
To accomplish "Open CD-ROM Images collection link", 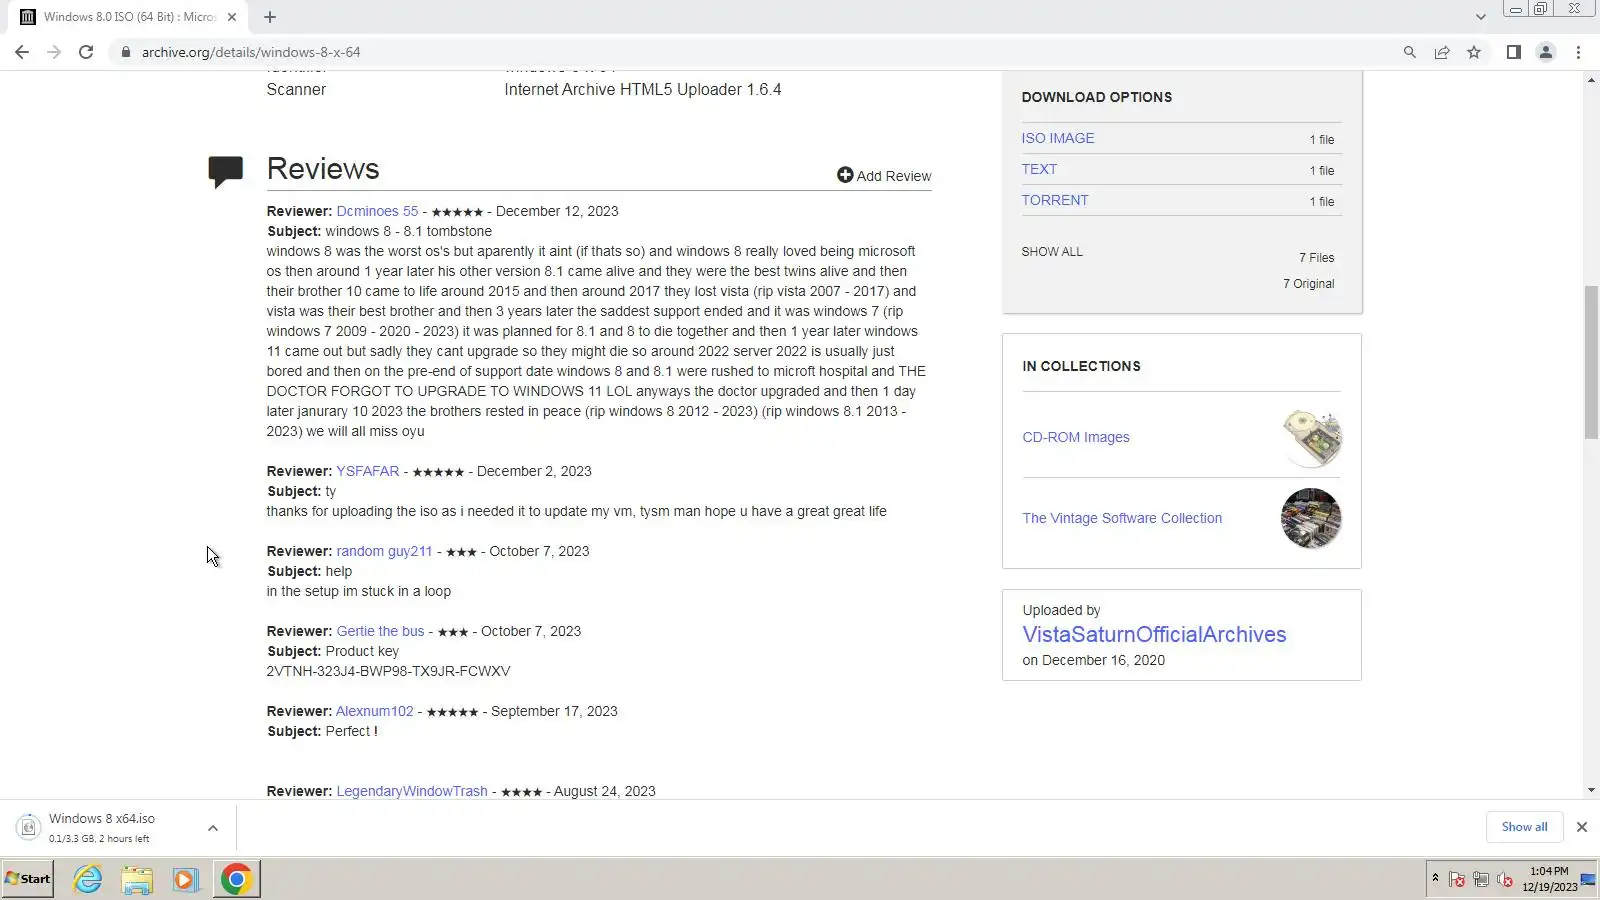I will tap(1076, 437).
